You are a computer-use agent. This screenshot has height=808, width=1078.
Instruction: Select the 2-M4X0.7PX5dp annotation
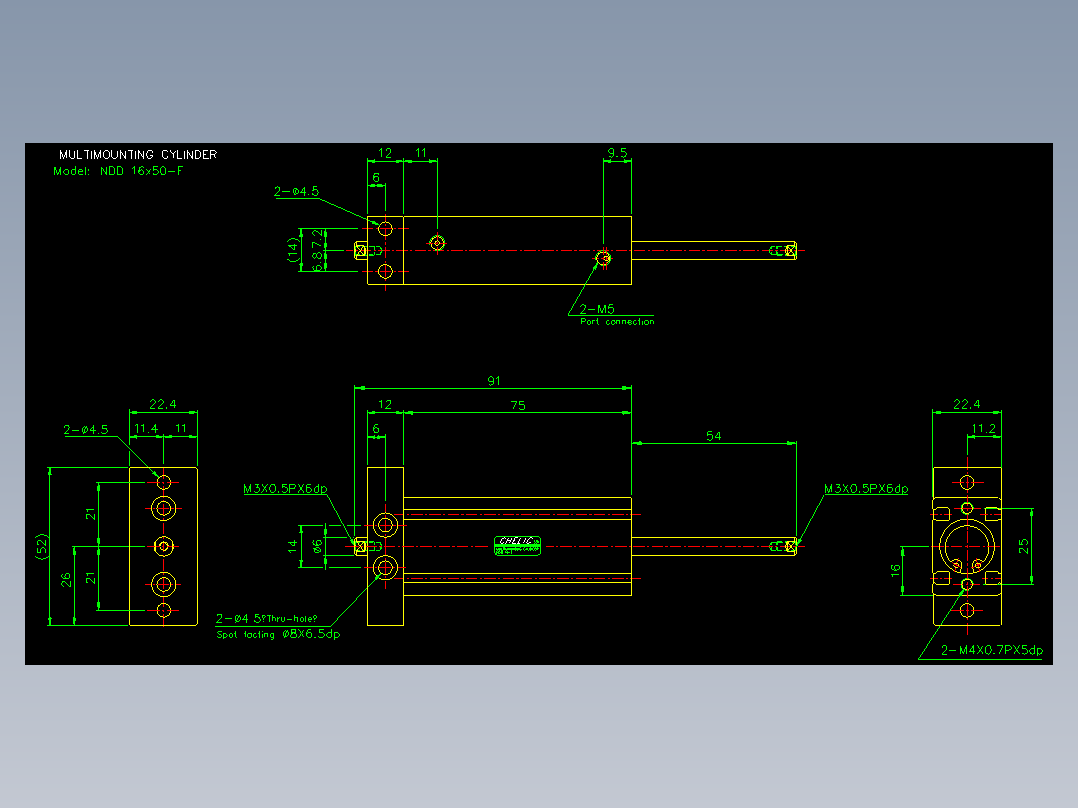[992, 650]
